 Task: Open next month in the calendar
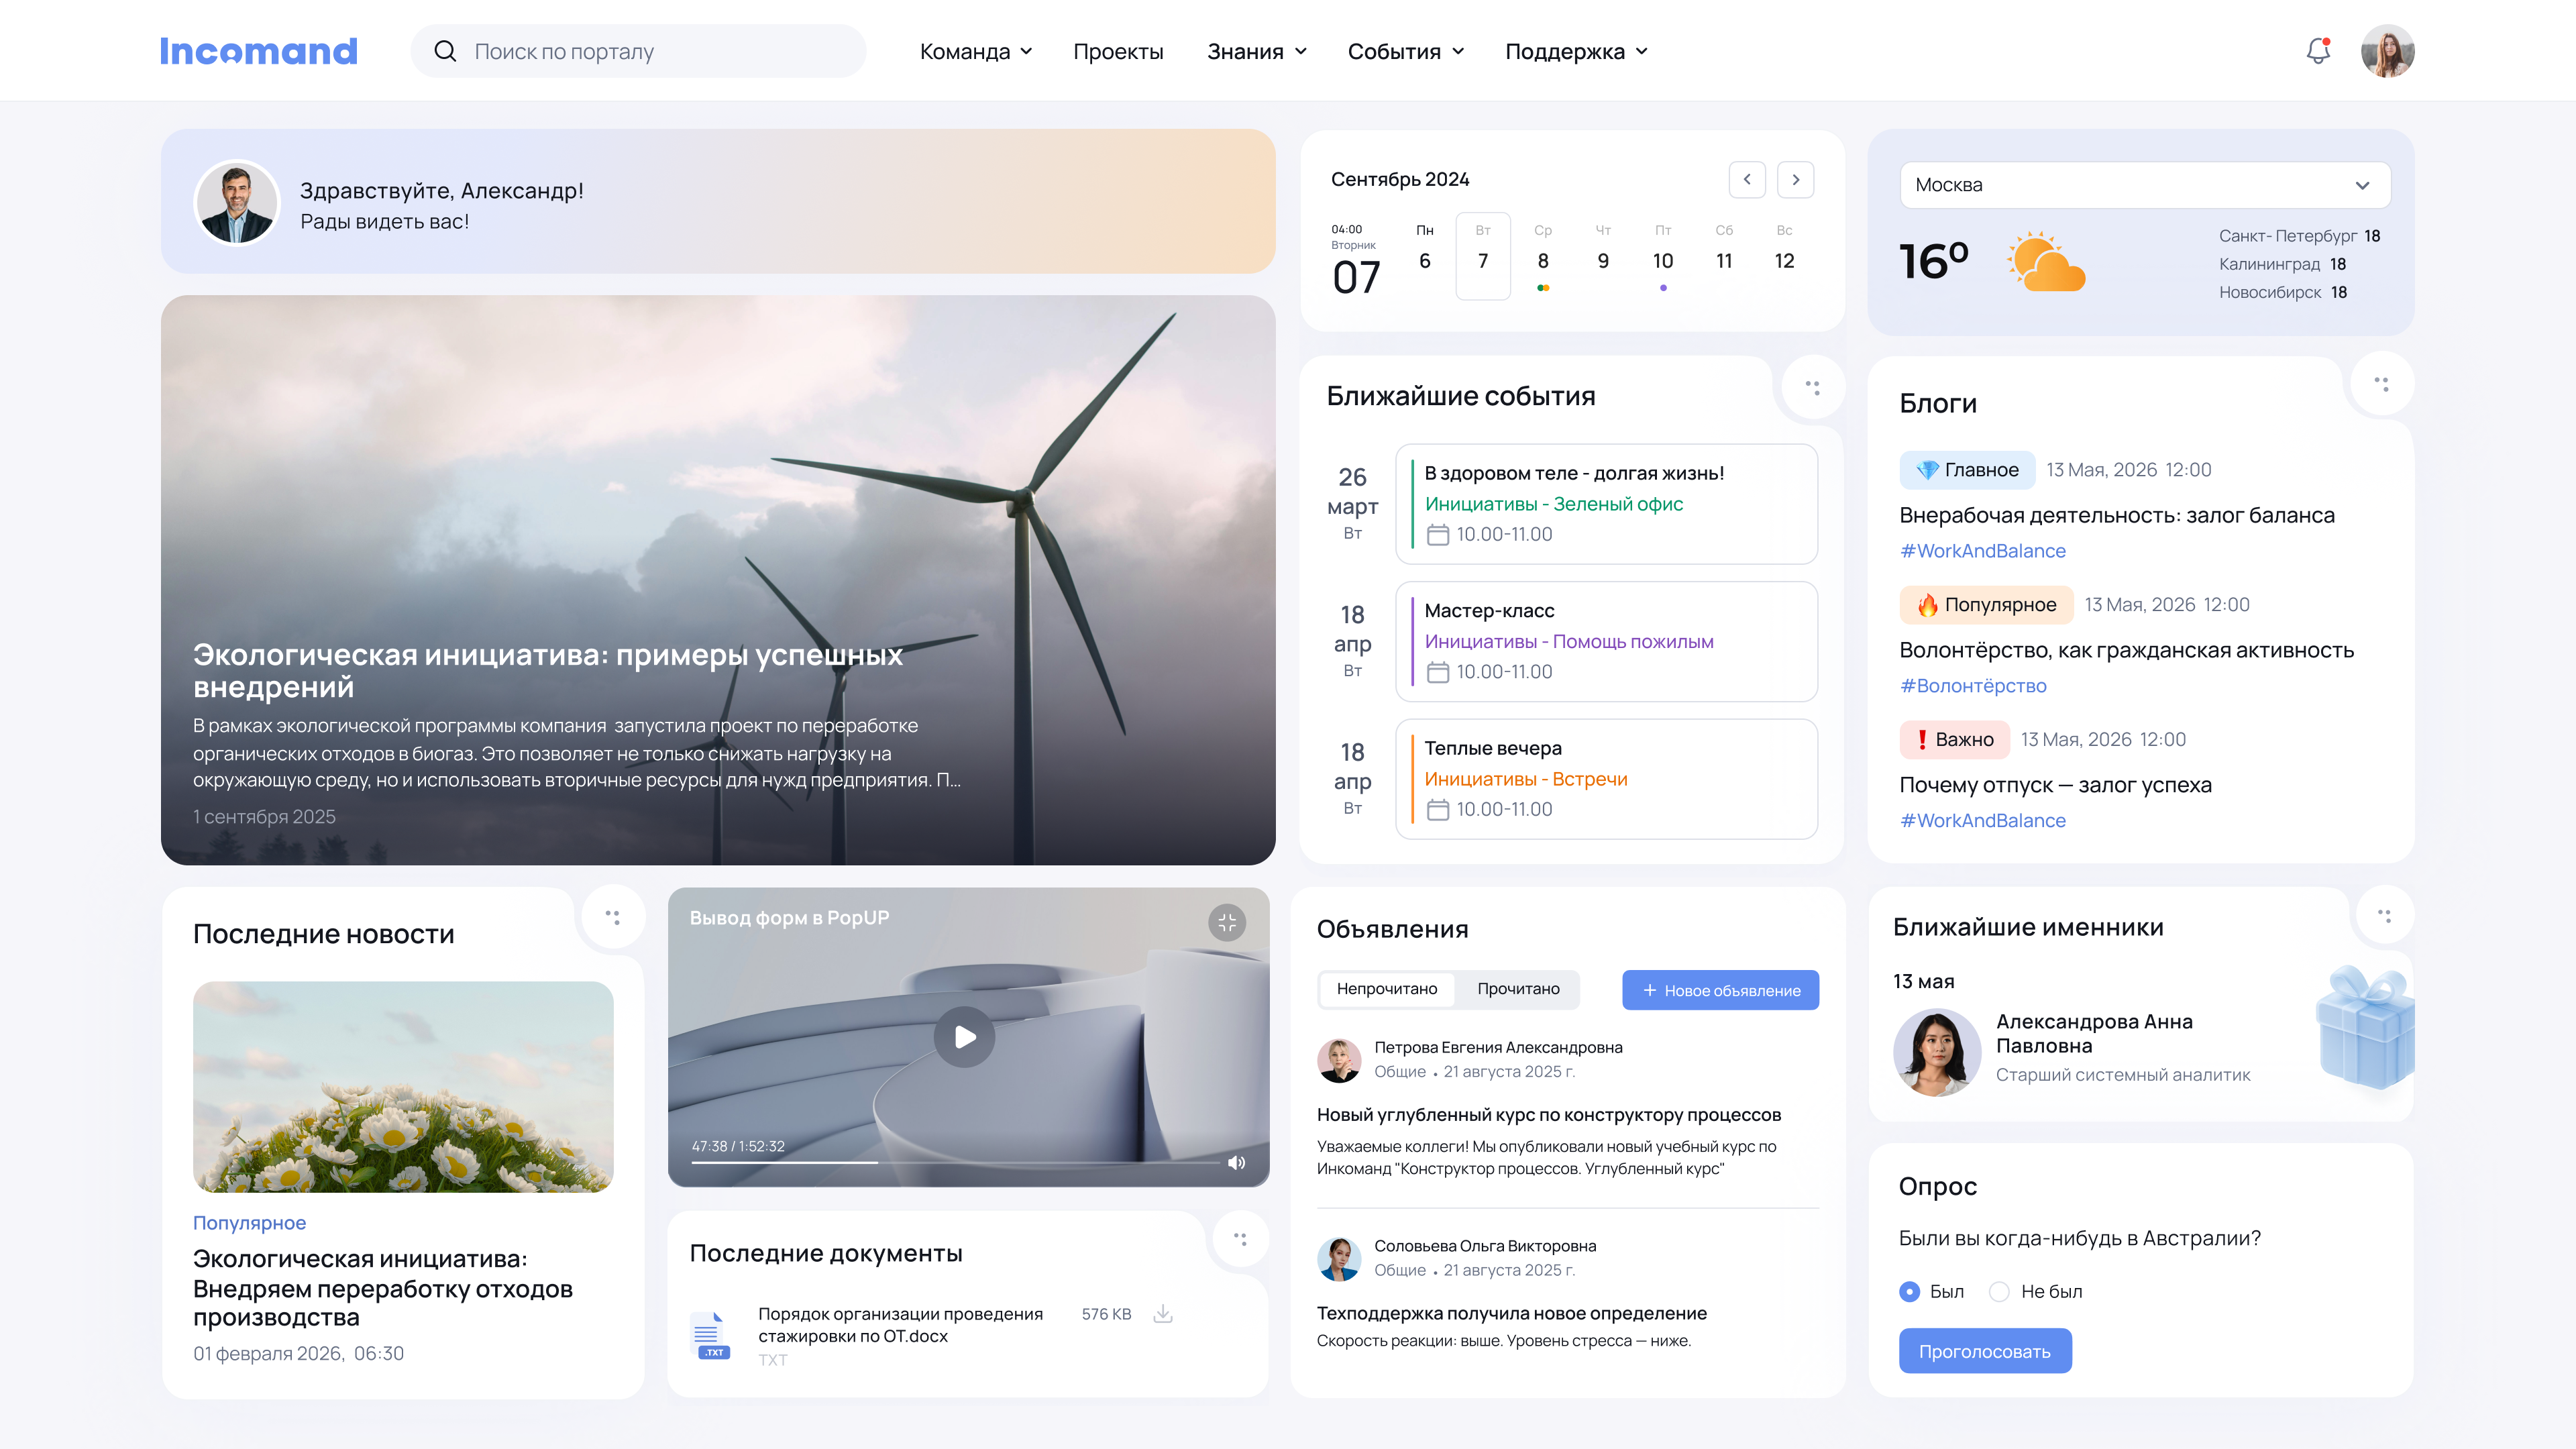tap(1796, 180)
